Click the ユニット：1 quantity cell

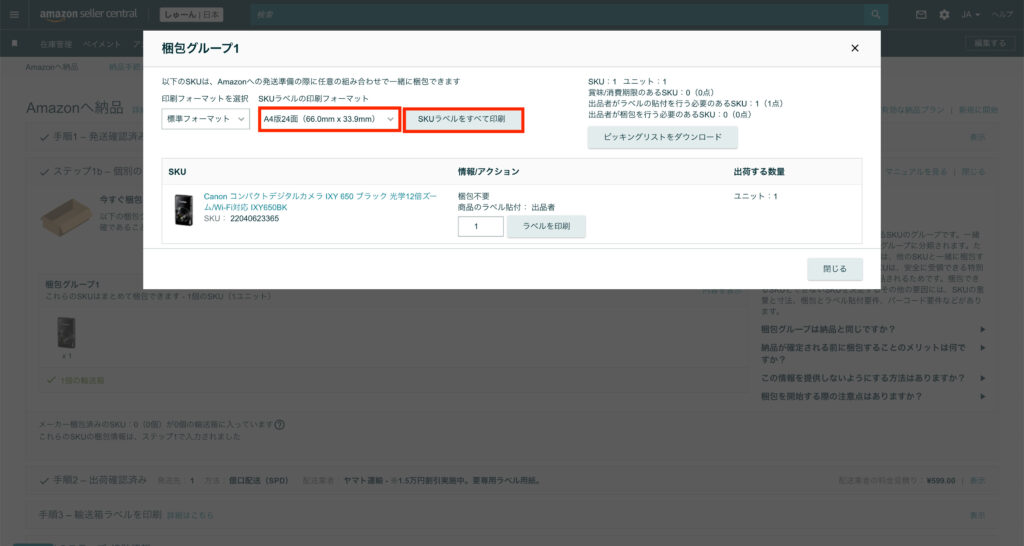coord(756,196)
